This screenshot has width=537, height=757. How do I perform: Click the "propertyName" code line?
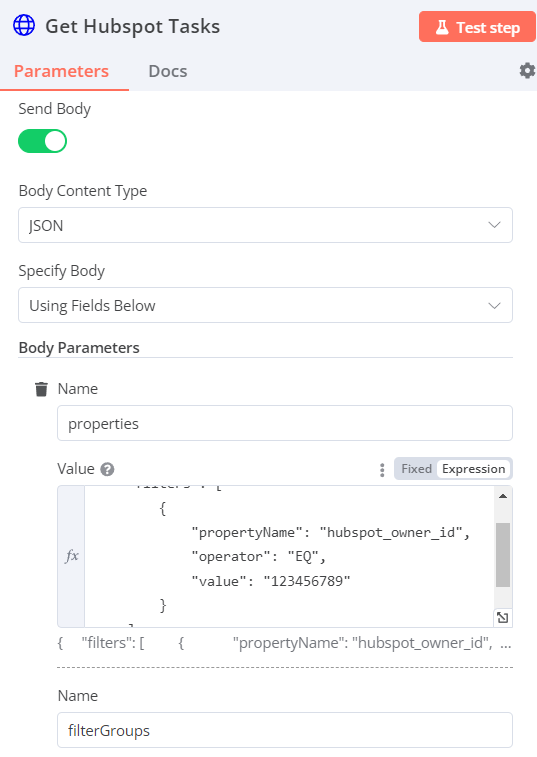coord(330,533)
